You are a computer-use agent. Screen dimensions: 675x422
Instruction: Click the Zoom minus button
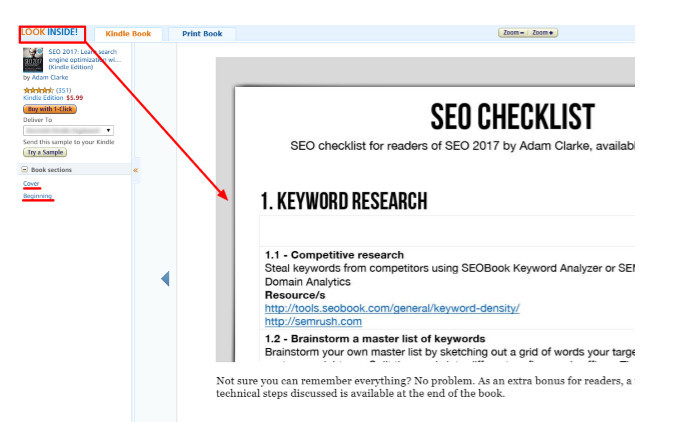coord(513,33)
